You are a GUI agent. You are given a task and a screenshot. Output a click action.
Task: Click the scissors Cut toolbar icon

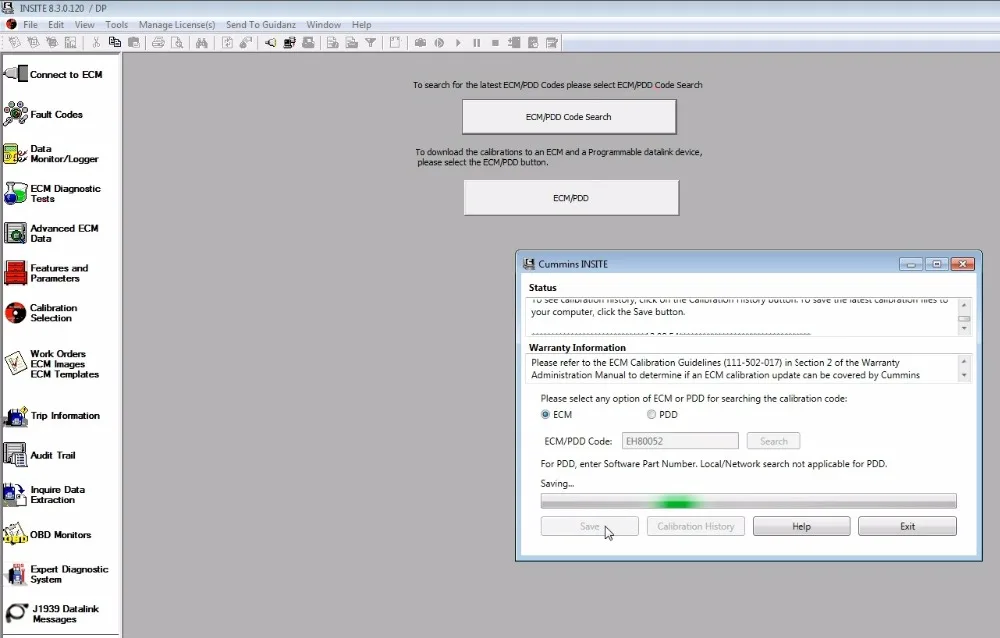click(96, 43)
